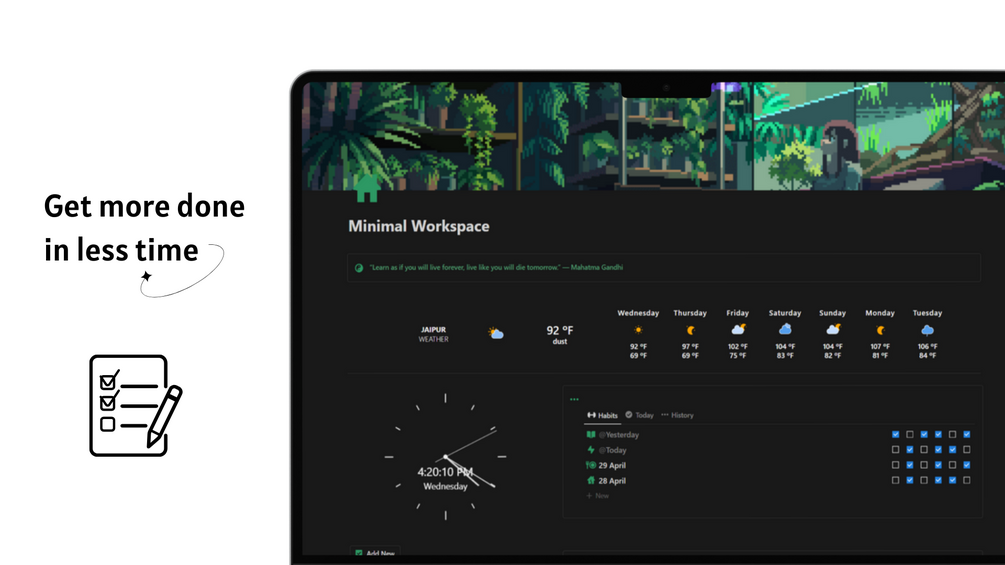This screenshot has height=565, width=1005.
Task: Click Tuesday's 106 °F high temperature
Action: (927, 347)
